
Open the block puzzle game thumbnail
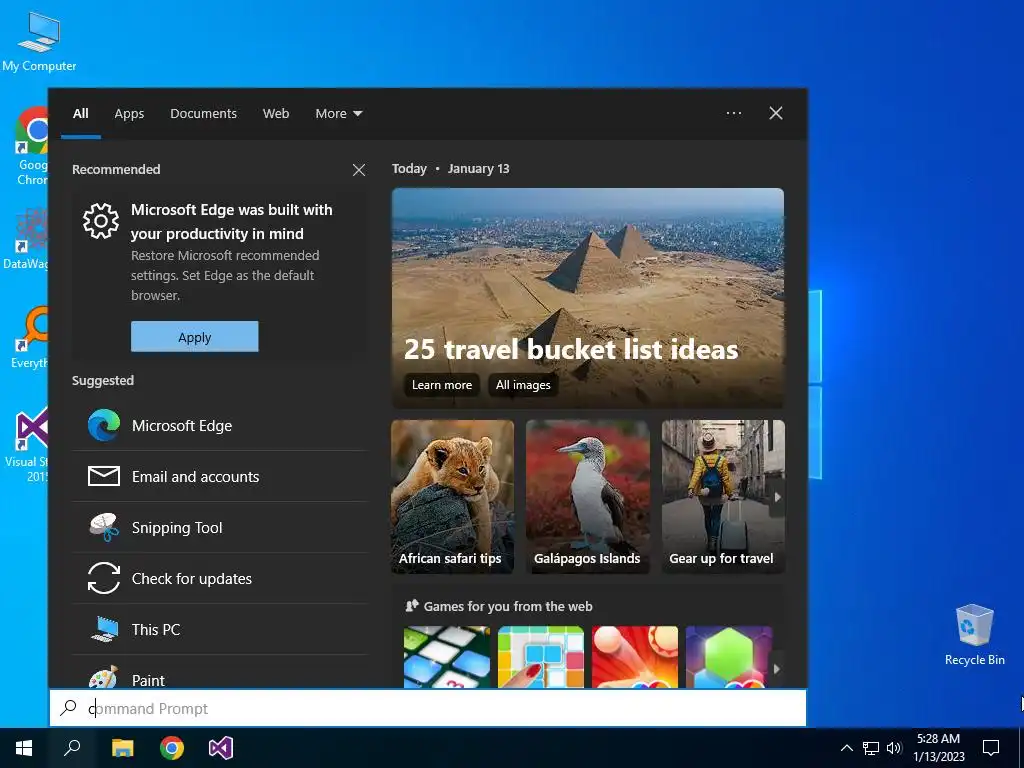(541, 657)
